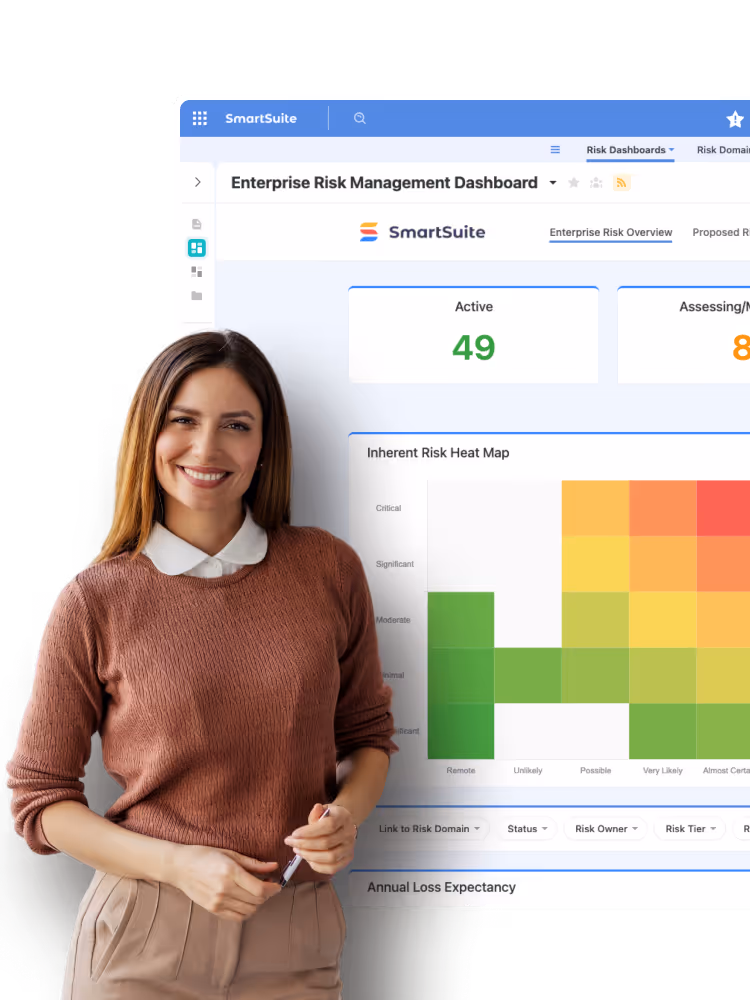Click the search magnifier icon
Screen dimensions: 750x1000
coord(360,118)
